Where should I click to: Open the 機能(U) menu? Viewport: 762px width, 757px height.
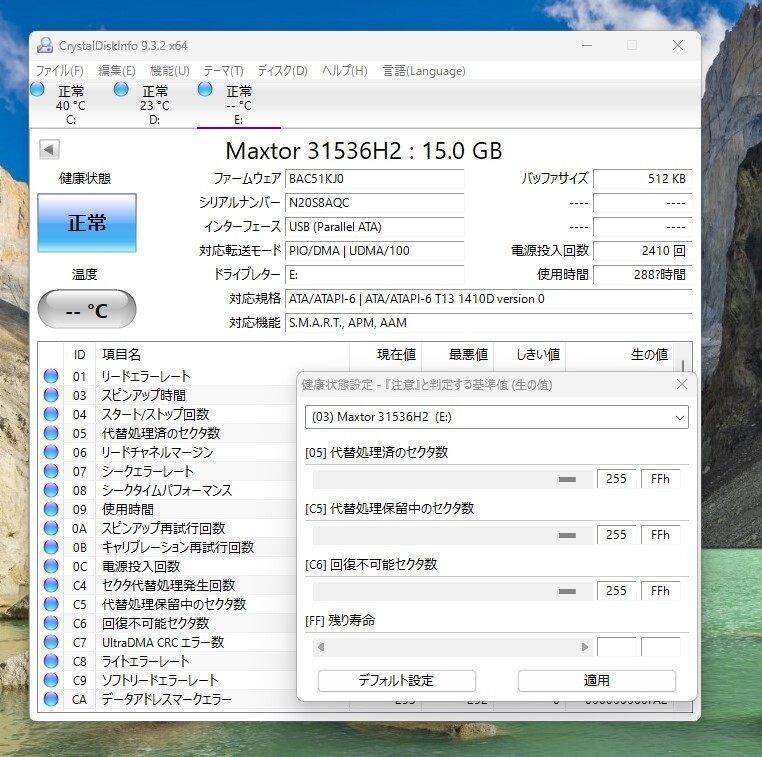click(x=170, y=71)
